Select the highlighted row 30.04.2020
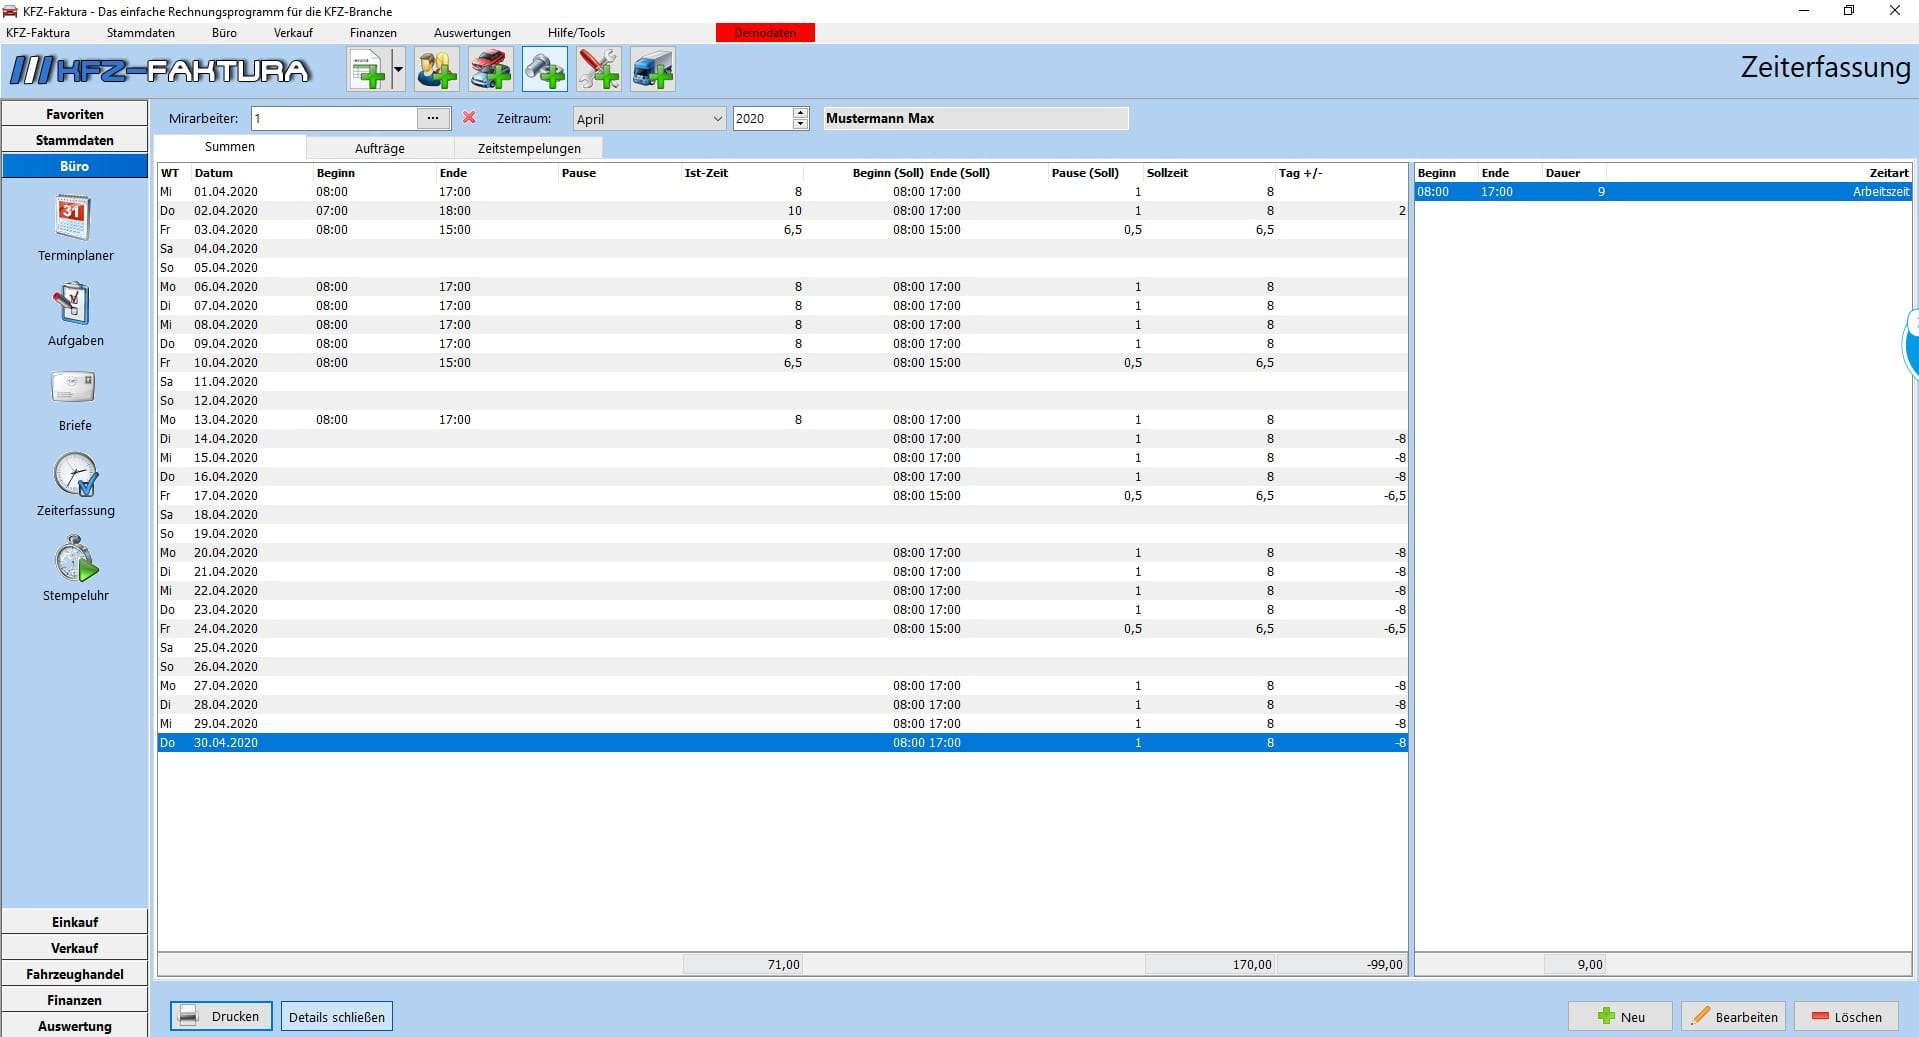Viewport: 1919px width, 1037px height. pyautogui.click(x=783, y=743)
